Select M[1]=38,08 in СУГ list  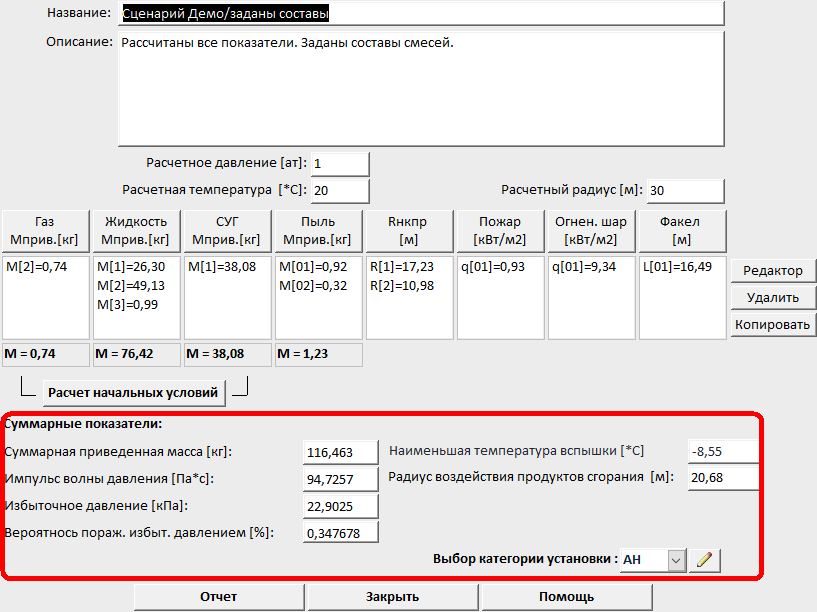(x=222, y=267)
